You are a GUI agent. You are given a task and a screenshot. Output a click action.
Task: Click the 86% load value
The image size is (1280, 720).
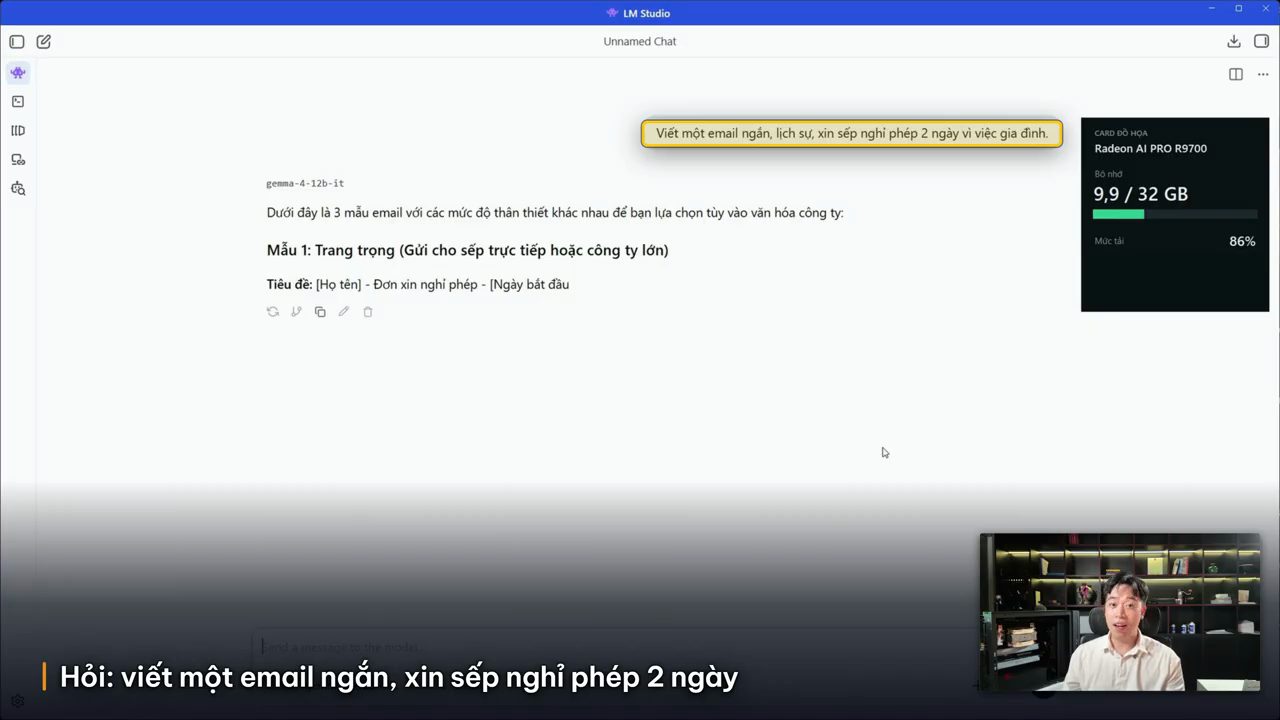[1242, 242]
